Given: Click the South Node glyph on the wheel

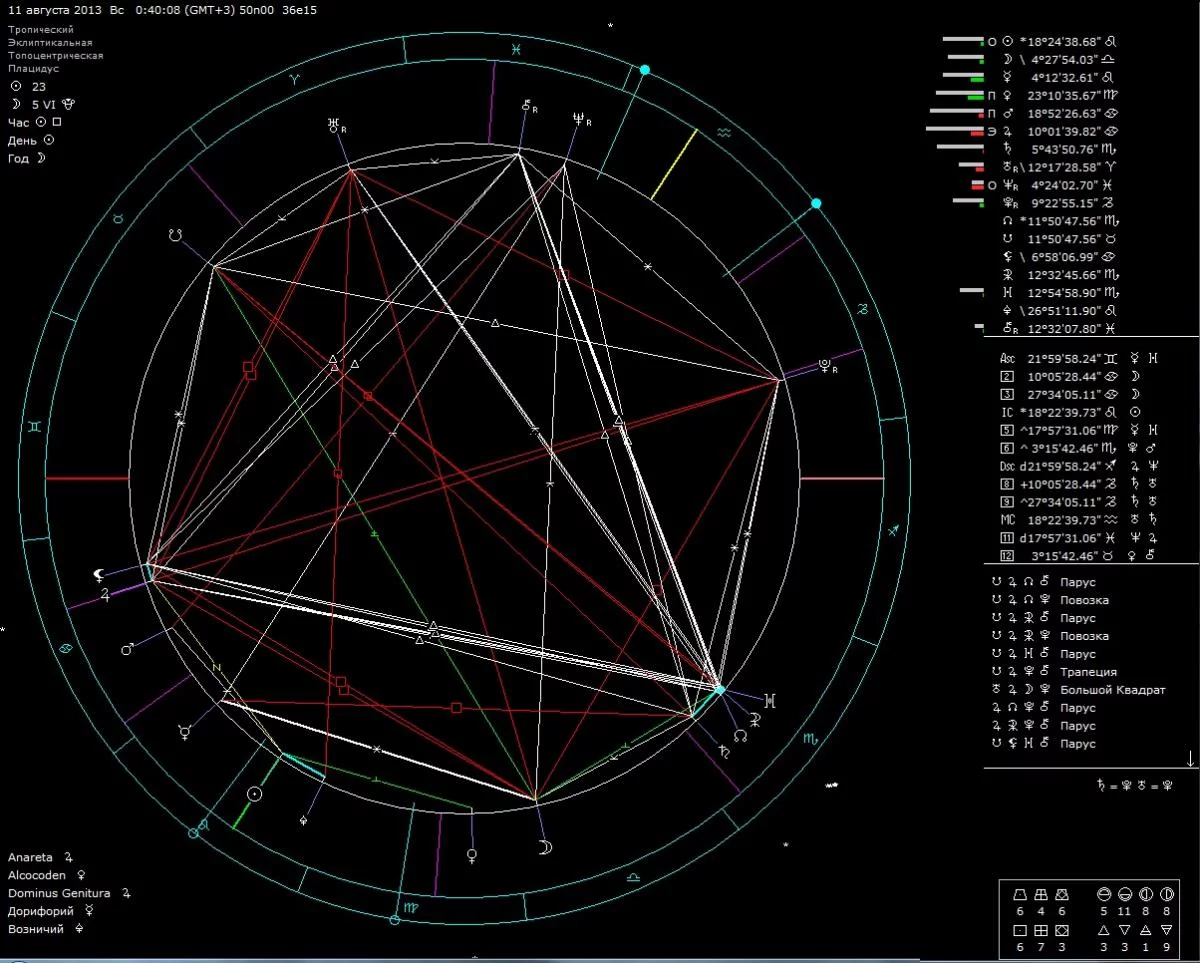Looking at the screenshot, I should point(175,237).
